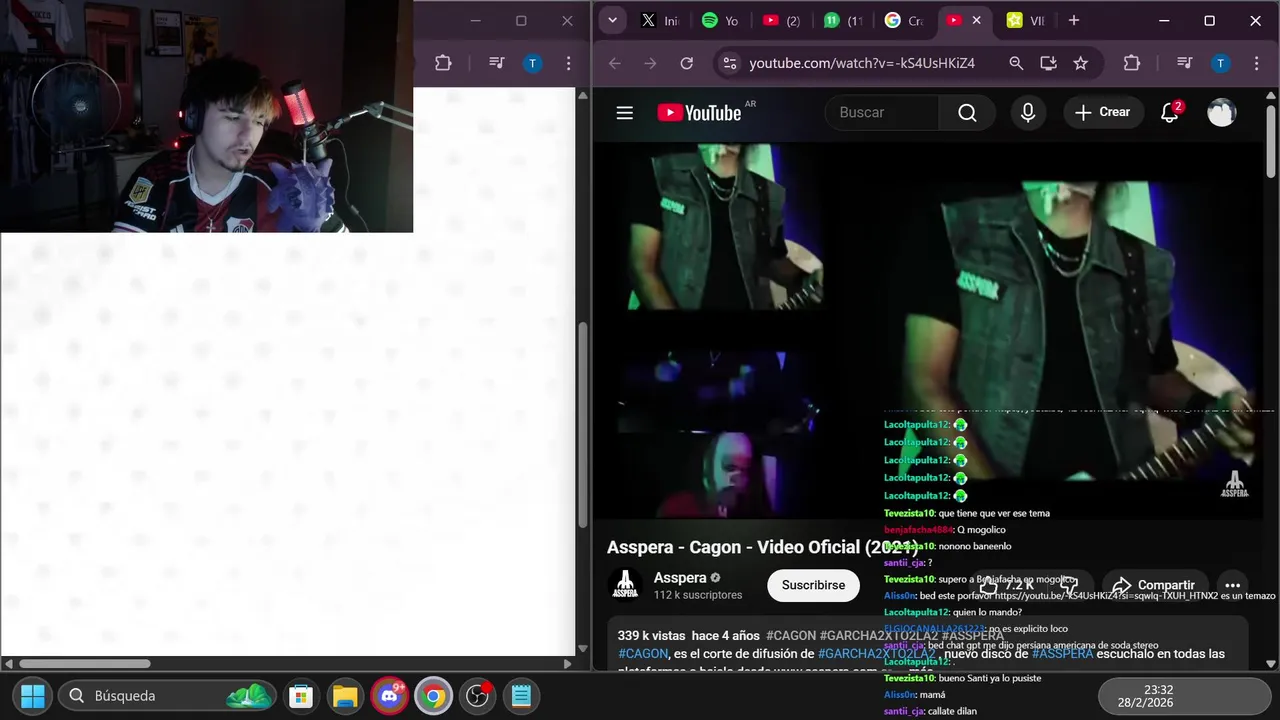The height and width of the screenshot is (720, 1280).
Task: Open YouTube notifications bell
Action: [x=1170, y=112]
